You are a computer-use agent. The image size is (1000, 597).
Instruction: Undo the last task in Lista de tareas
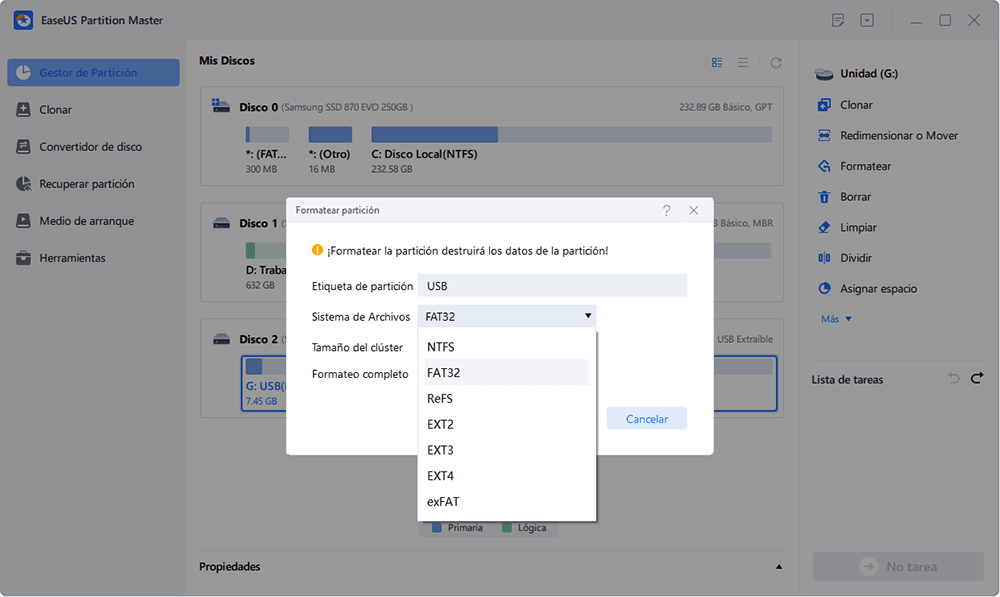(953, 379)
